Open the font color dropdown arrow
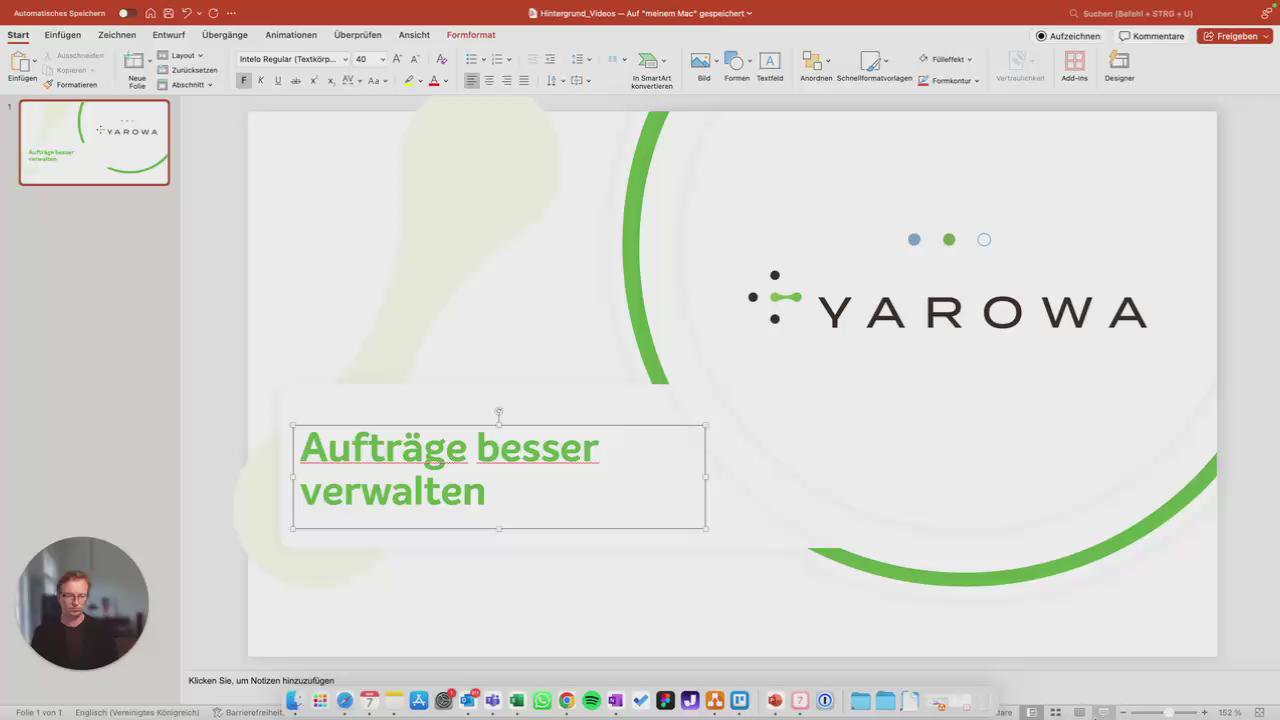Screen dimensions: 1280x720 (x=446, y=81)
